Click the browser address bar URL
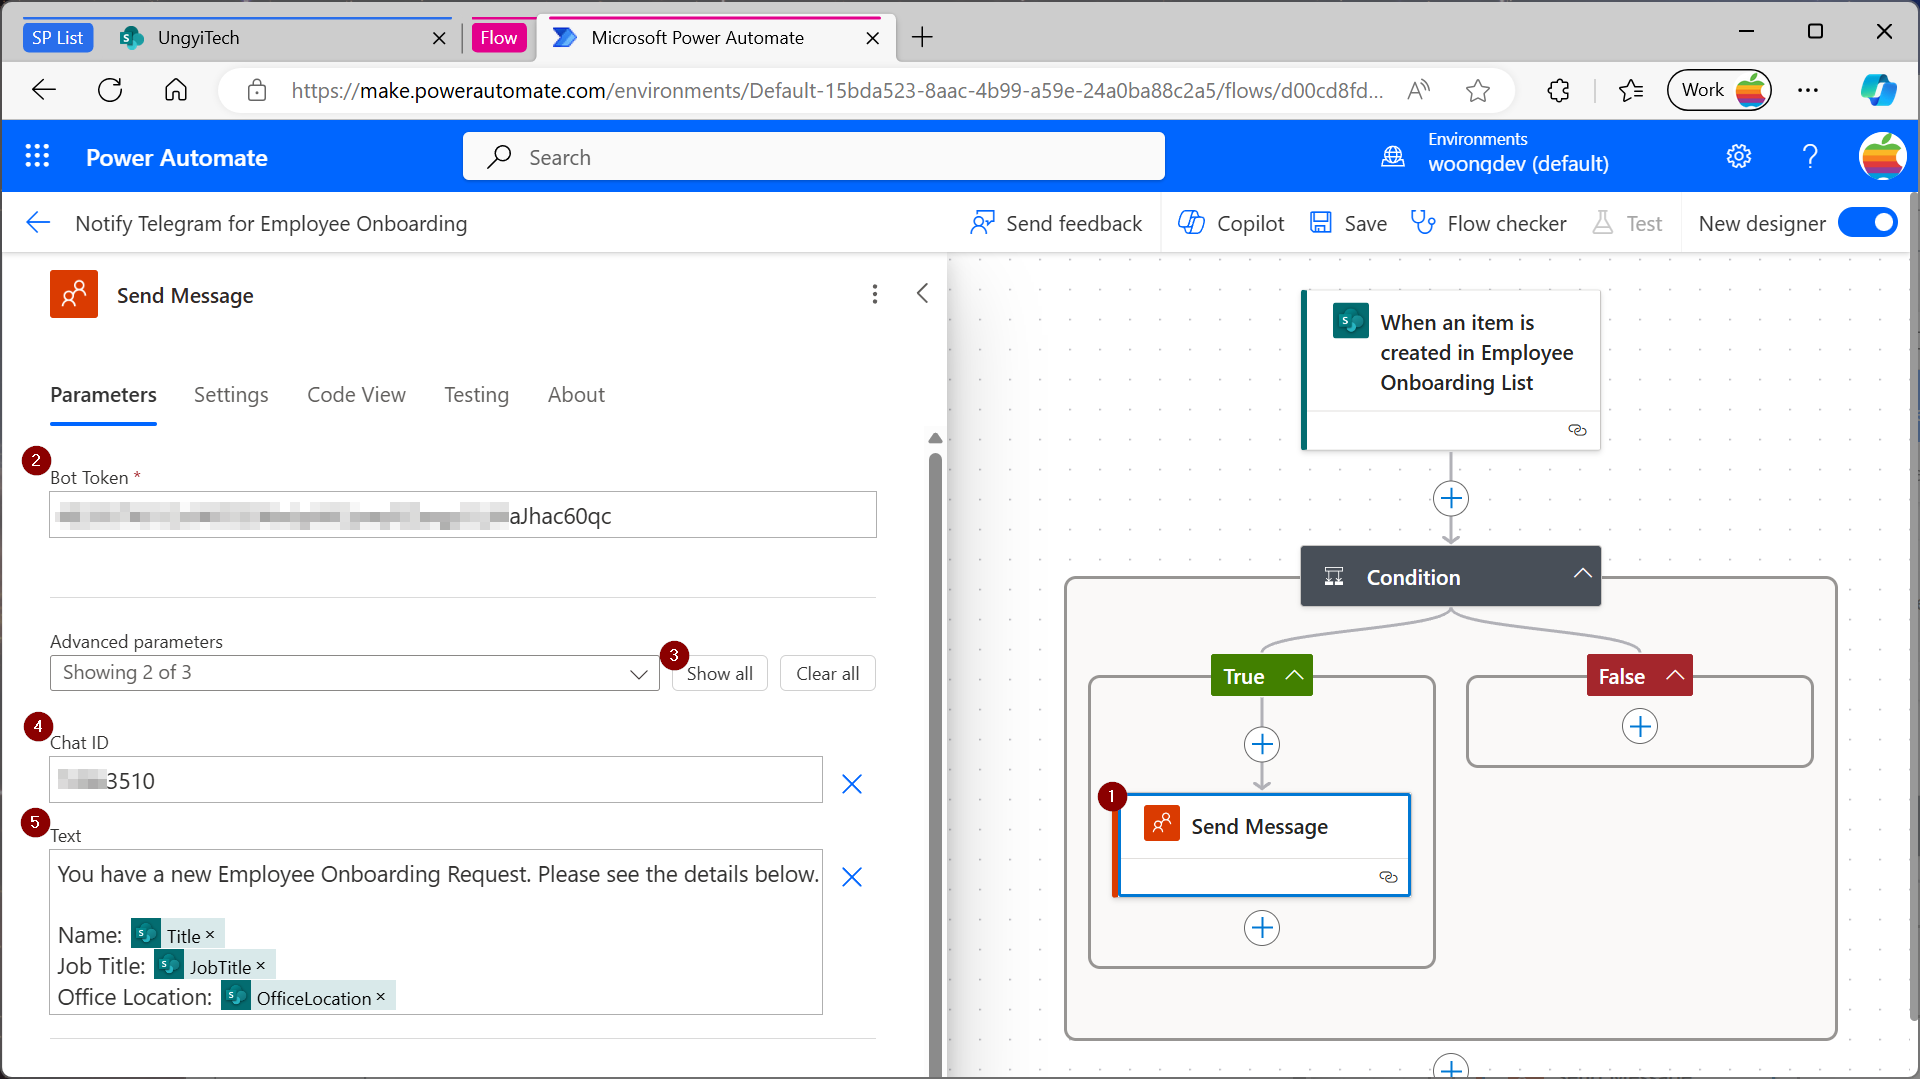This screenshot has height=1079, width=1920. (837, 91)
